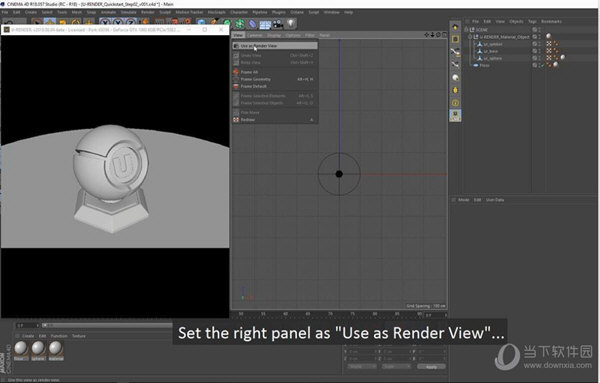
Task: Click the viewport move navigation icon
Action: coord(427,35)
